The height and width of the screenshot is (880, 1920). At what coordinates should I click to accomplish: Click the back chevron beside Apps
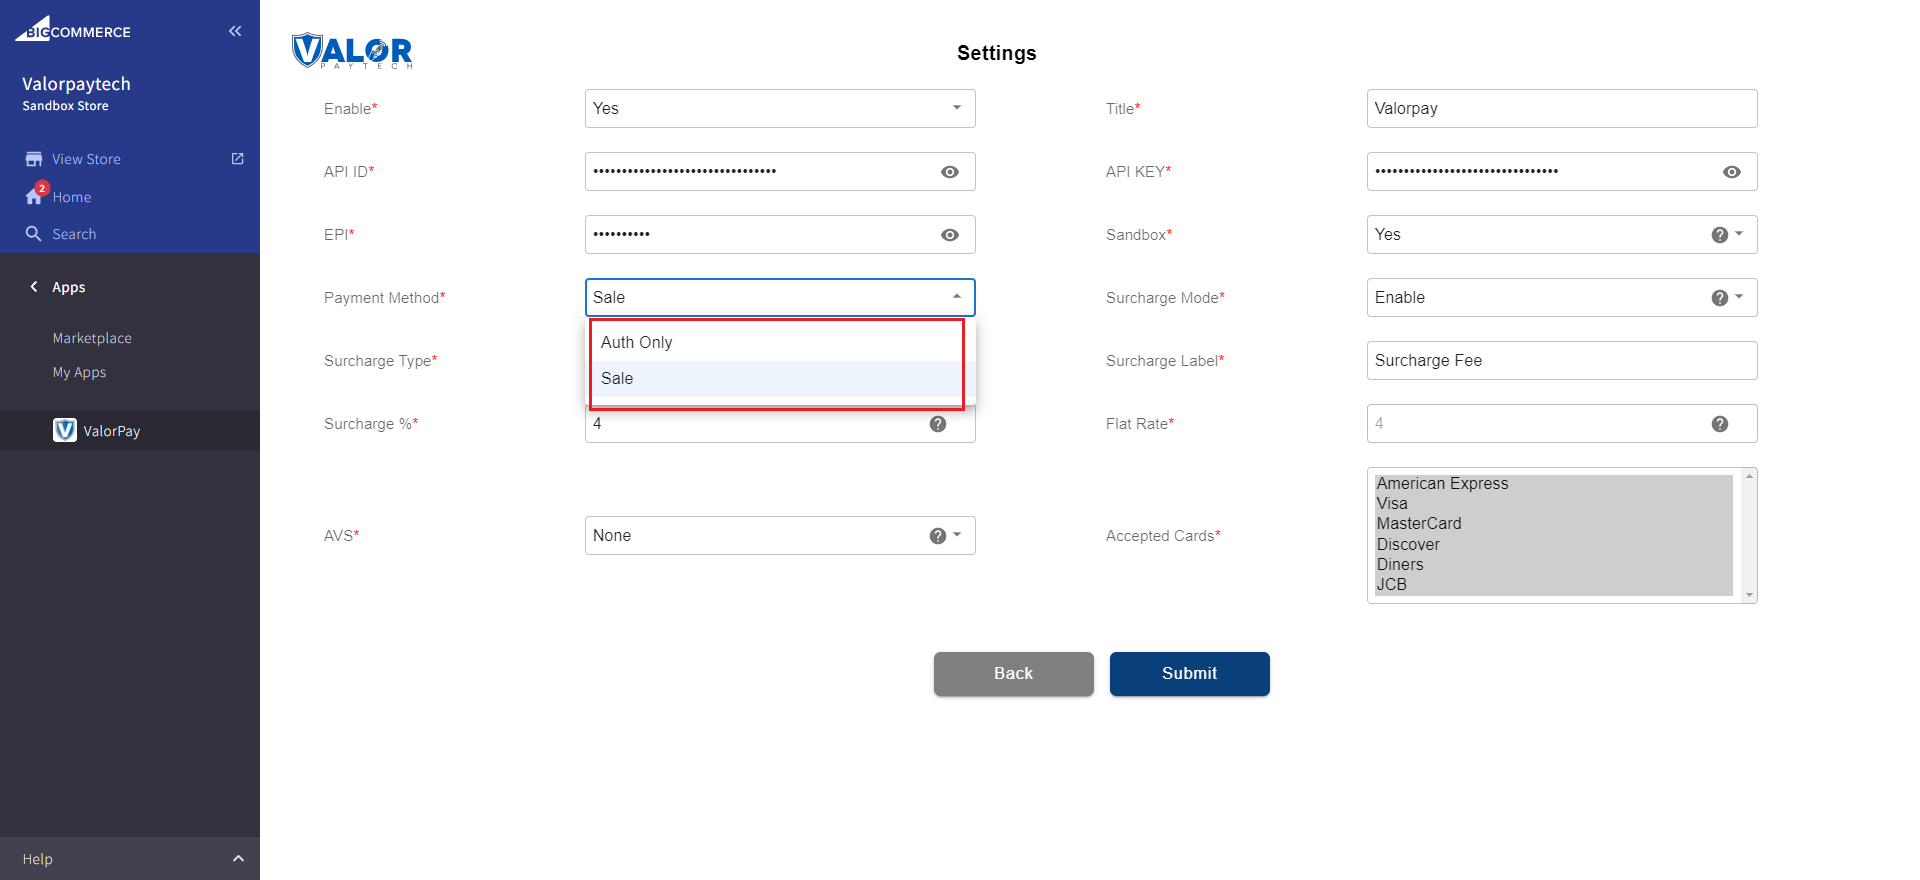pos(34,287)
